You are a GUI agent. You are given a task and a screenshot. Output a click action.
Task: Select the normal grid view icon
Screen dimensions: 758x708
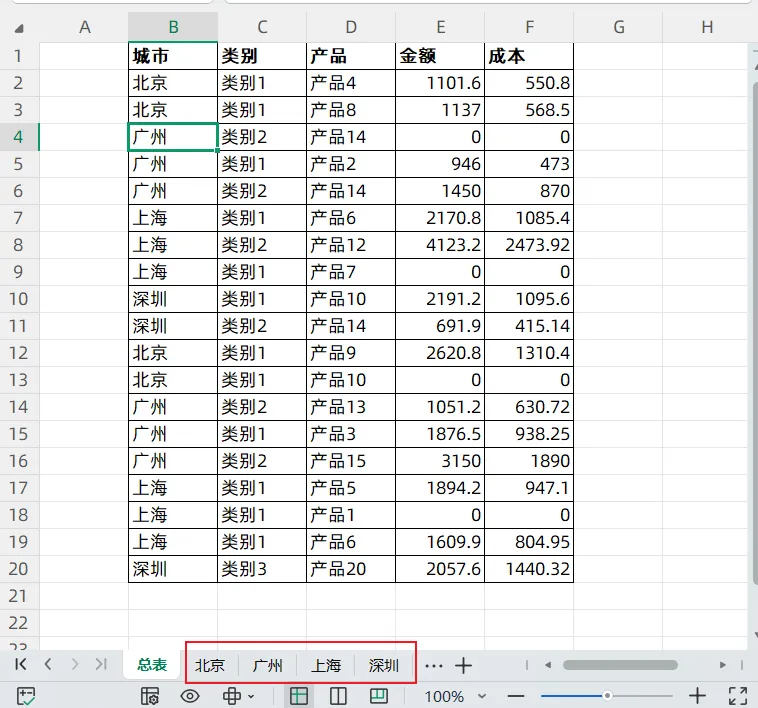coord(298,696)
